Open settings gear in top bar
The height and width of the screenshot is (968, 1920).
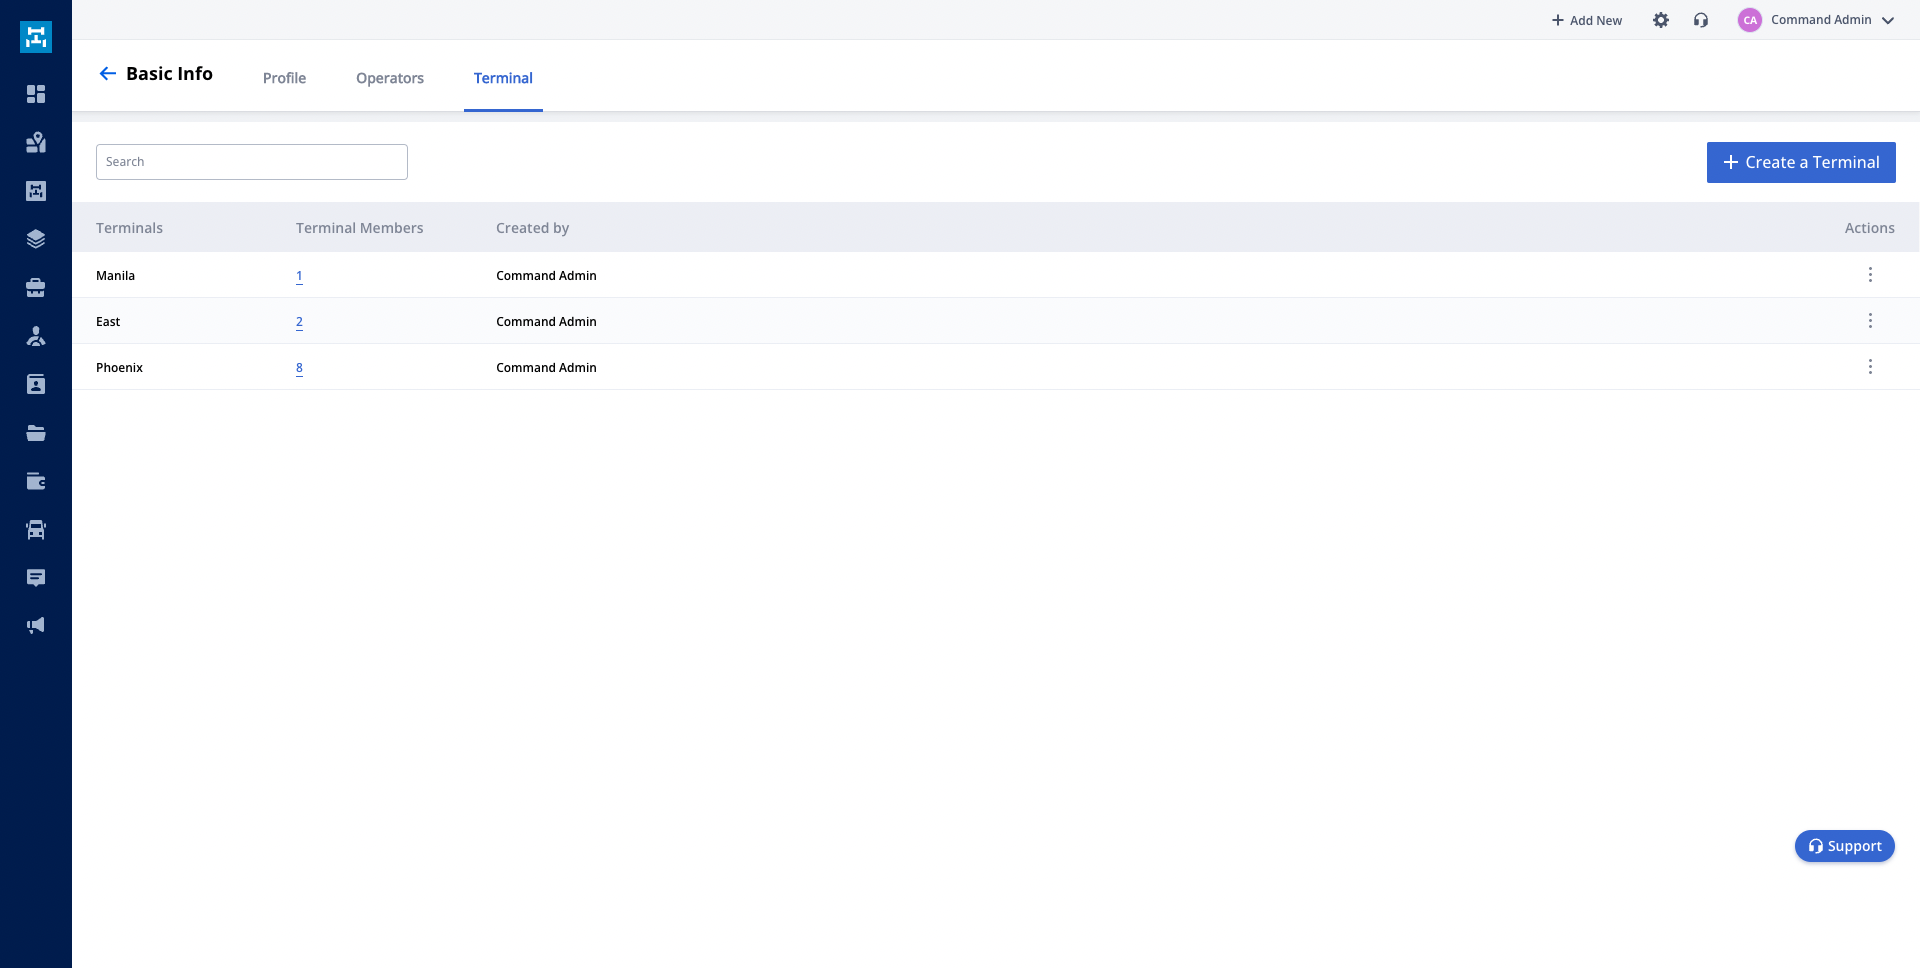click(1661, 20)
